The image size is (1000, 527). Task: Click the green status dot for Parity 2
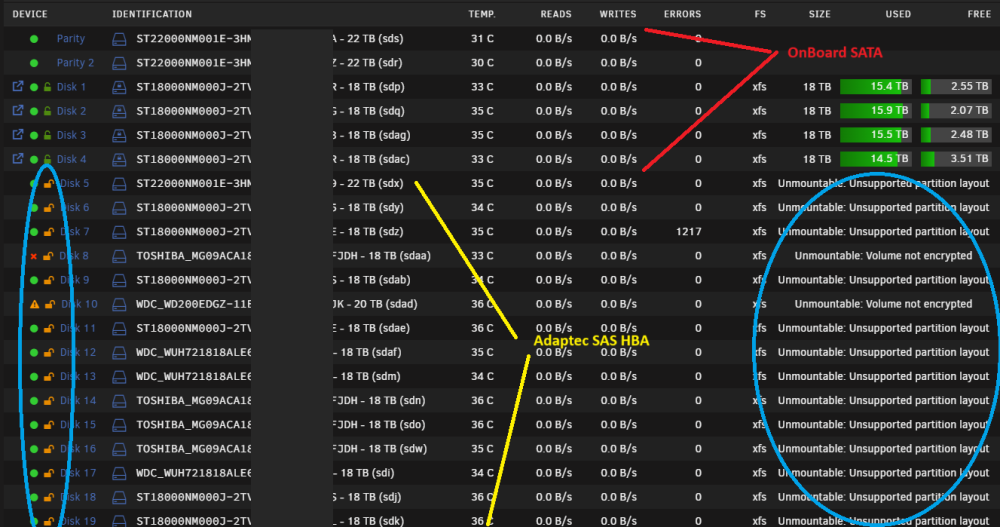pyautogui.click(x=34, y=63)
